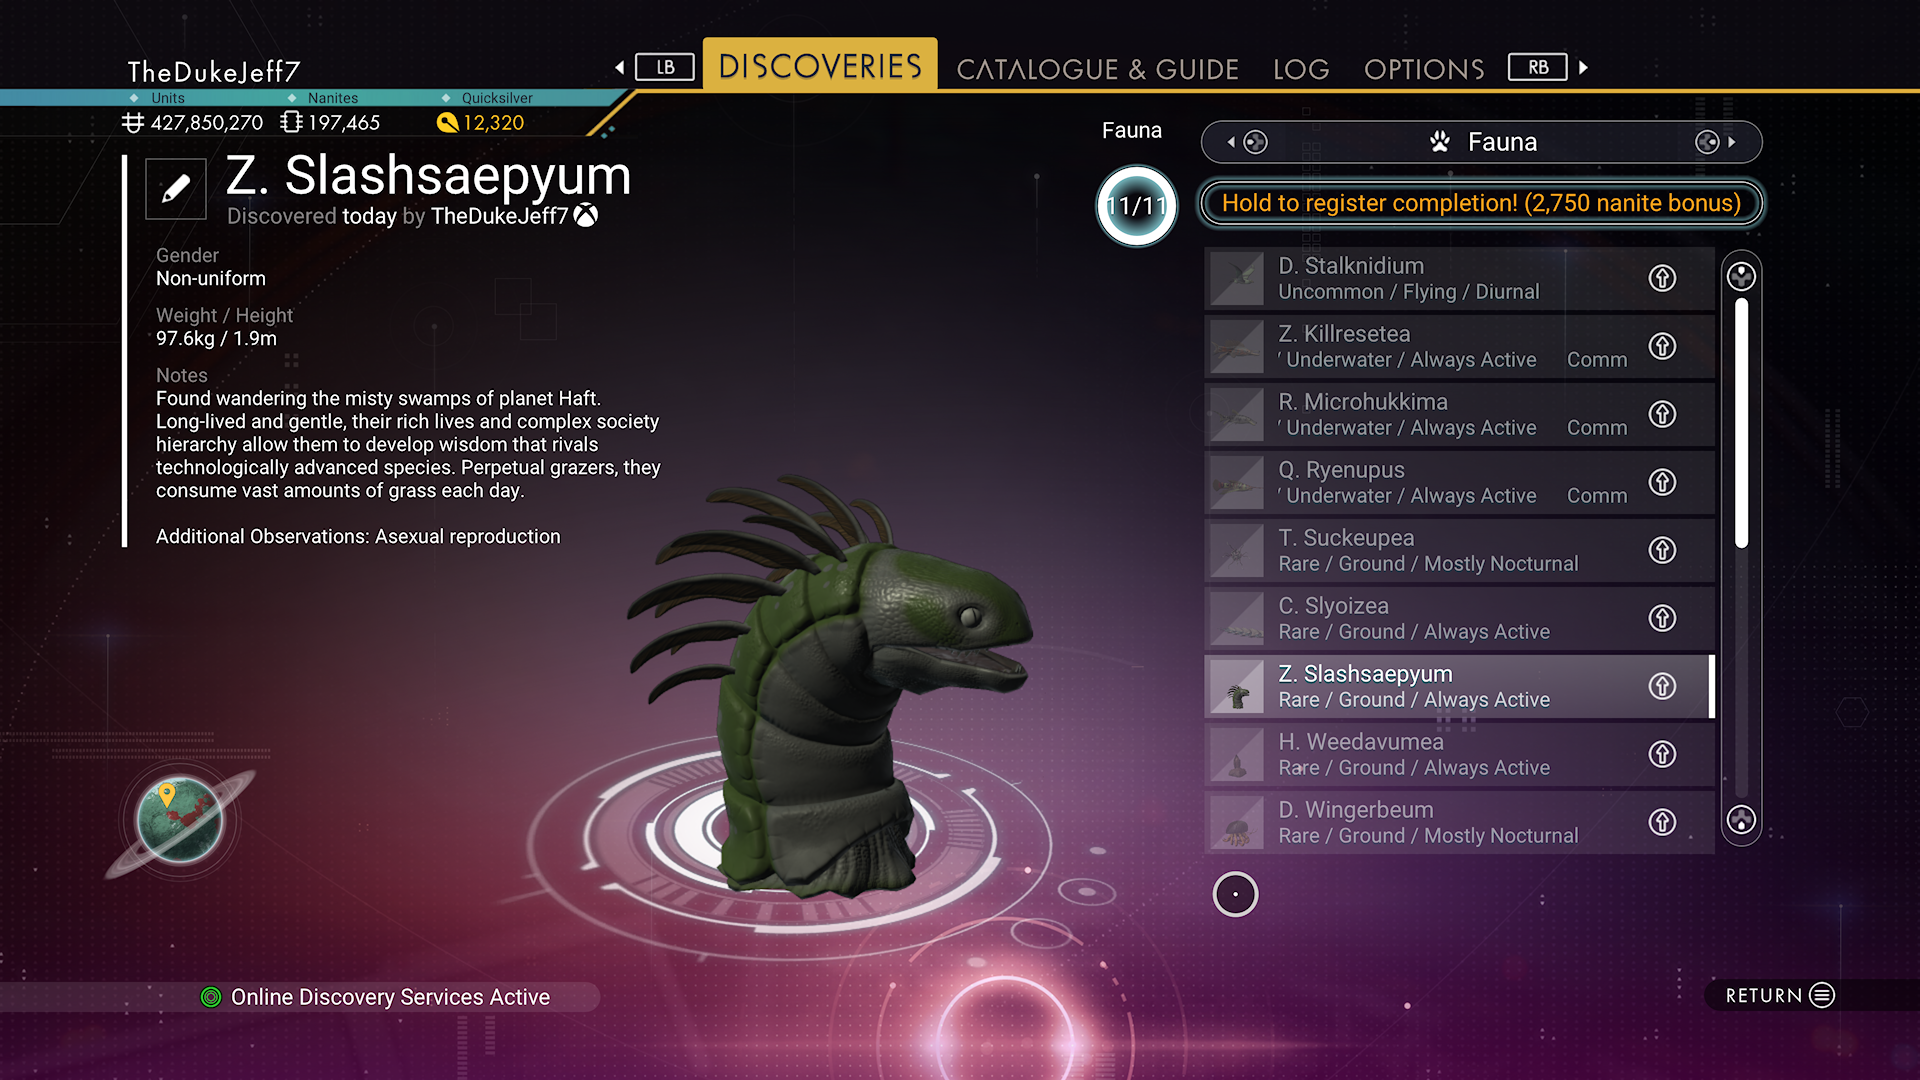Click scroll-down stick icon below creature list
The height and width of the screenshot is (1080, 1920).
(1741, 820)
